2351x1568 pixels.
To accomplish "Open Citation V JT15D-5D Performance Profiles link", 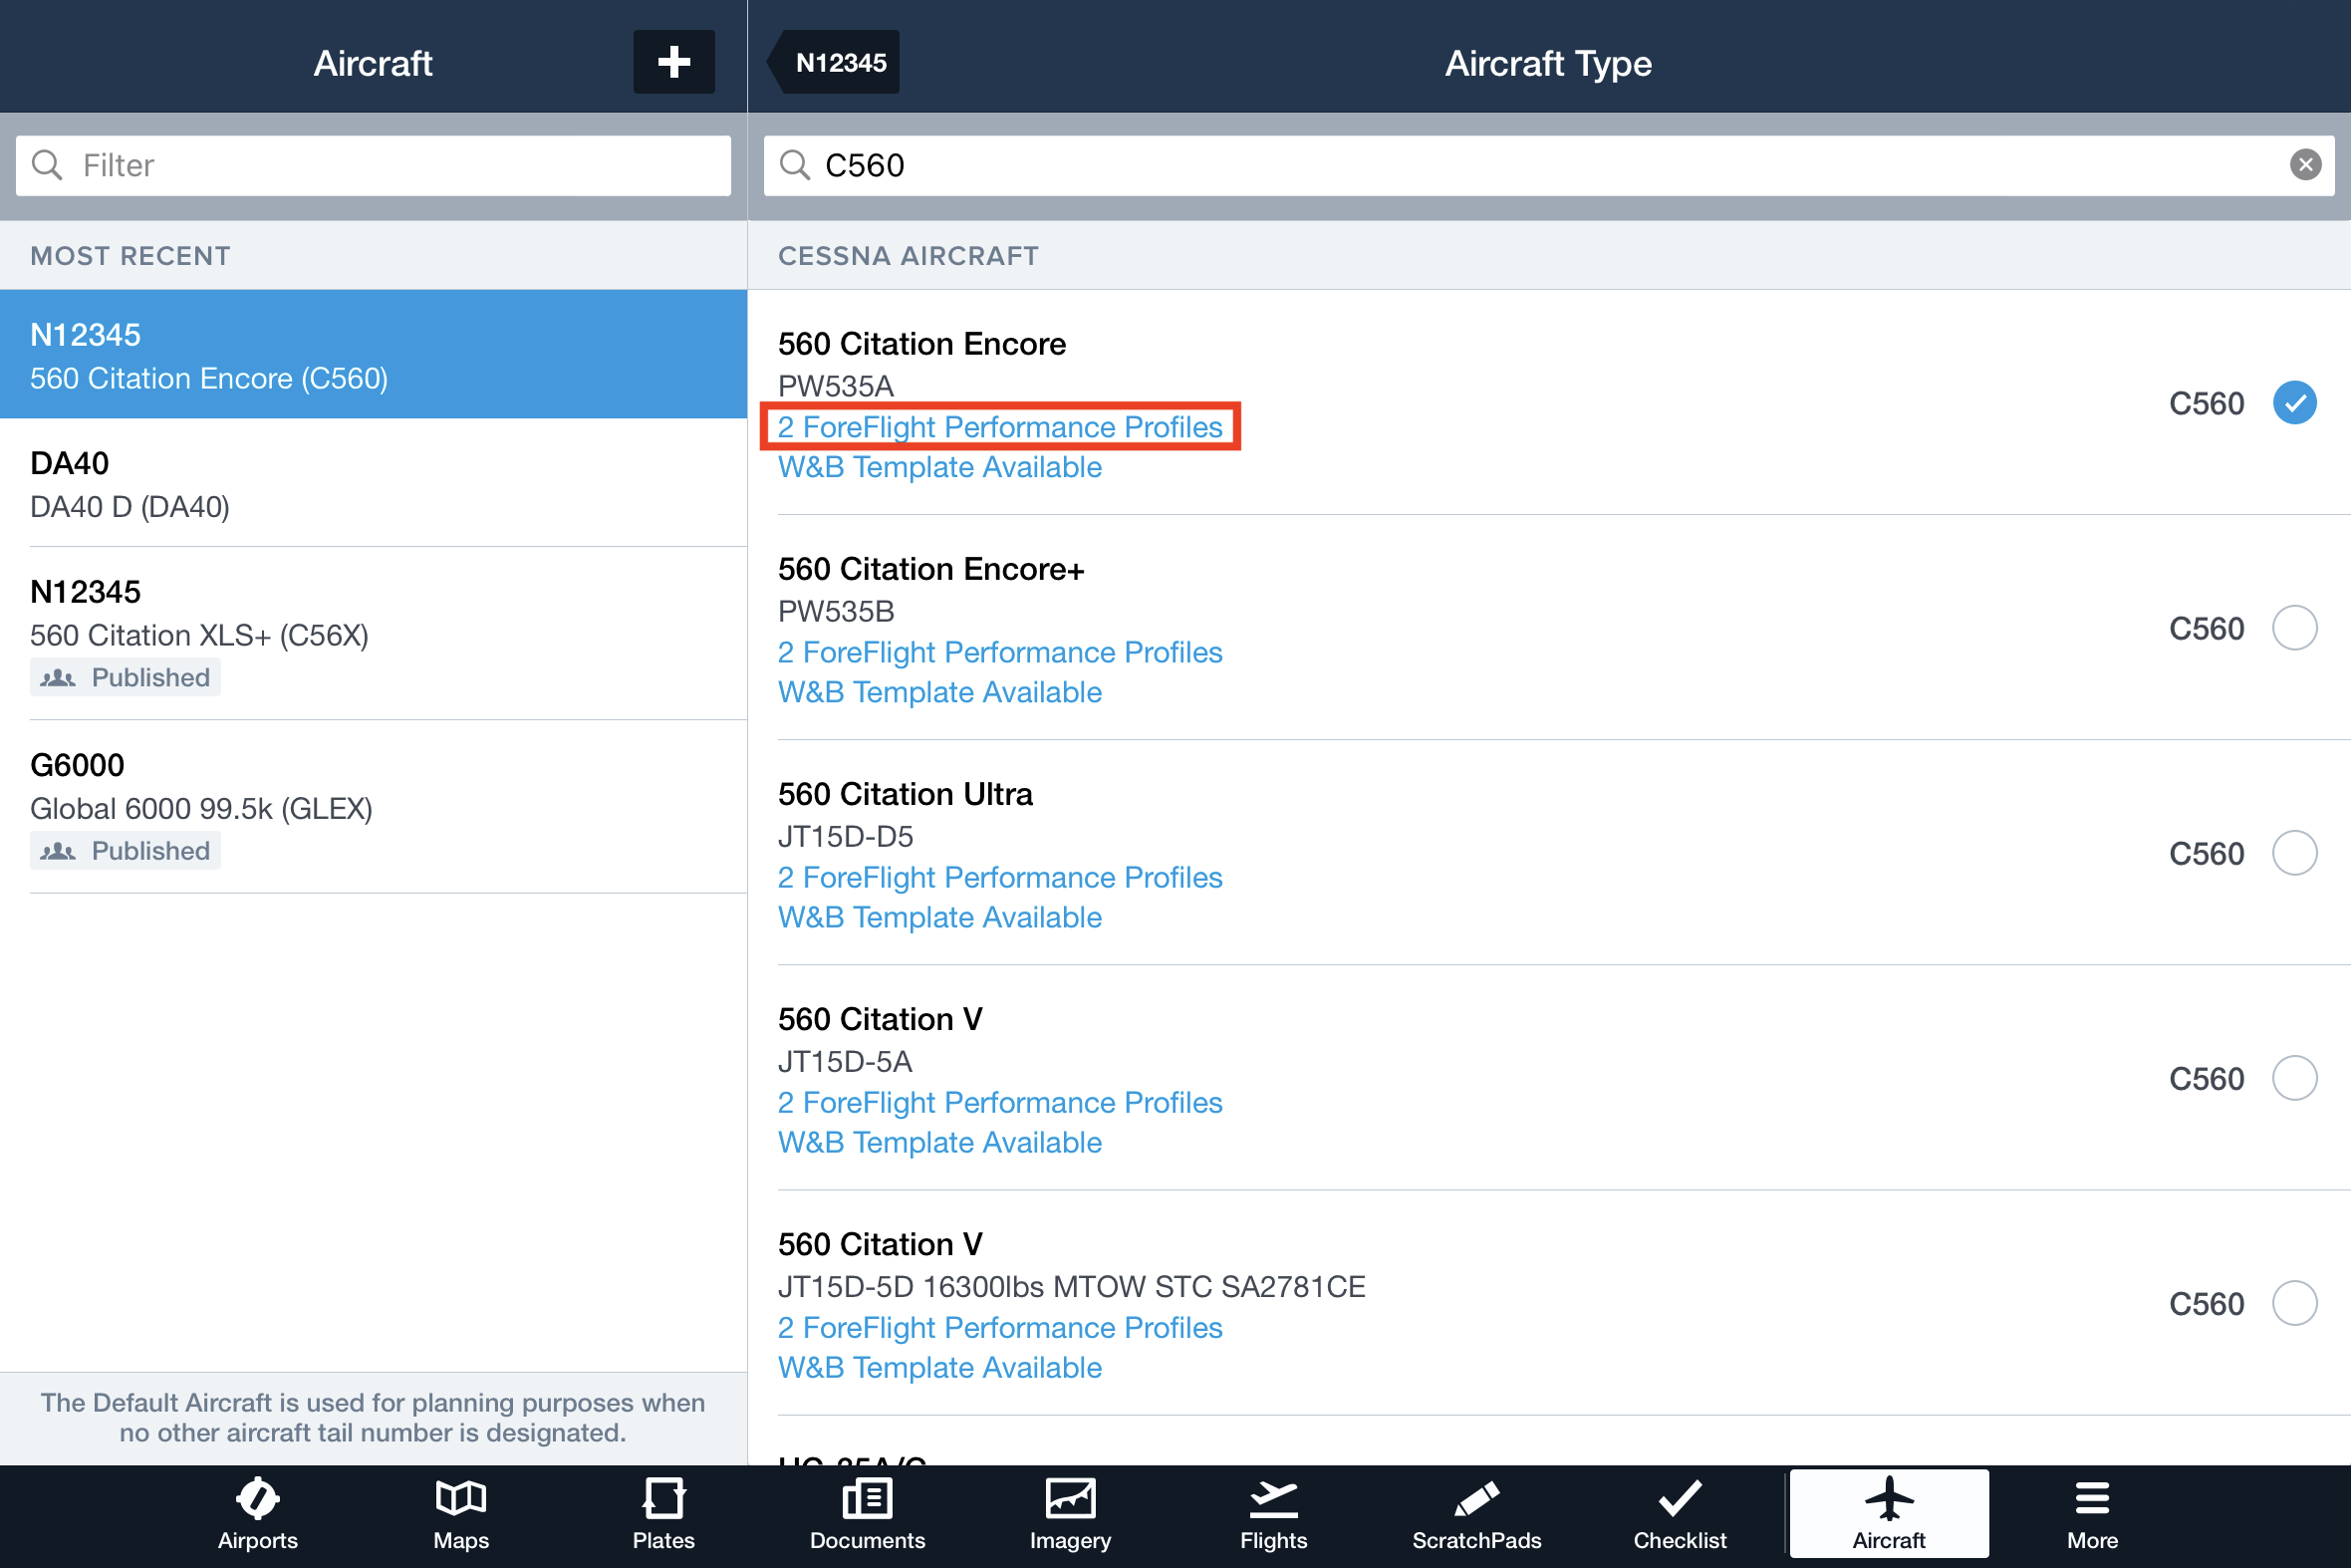I will [1000, 1327].
